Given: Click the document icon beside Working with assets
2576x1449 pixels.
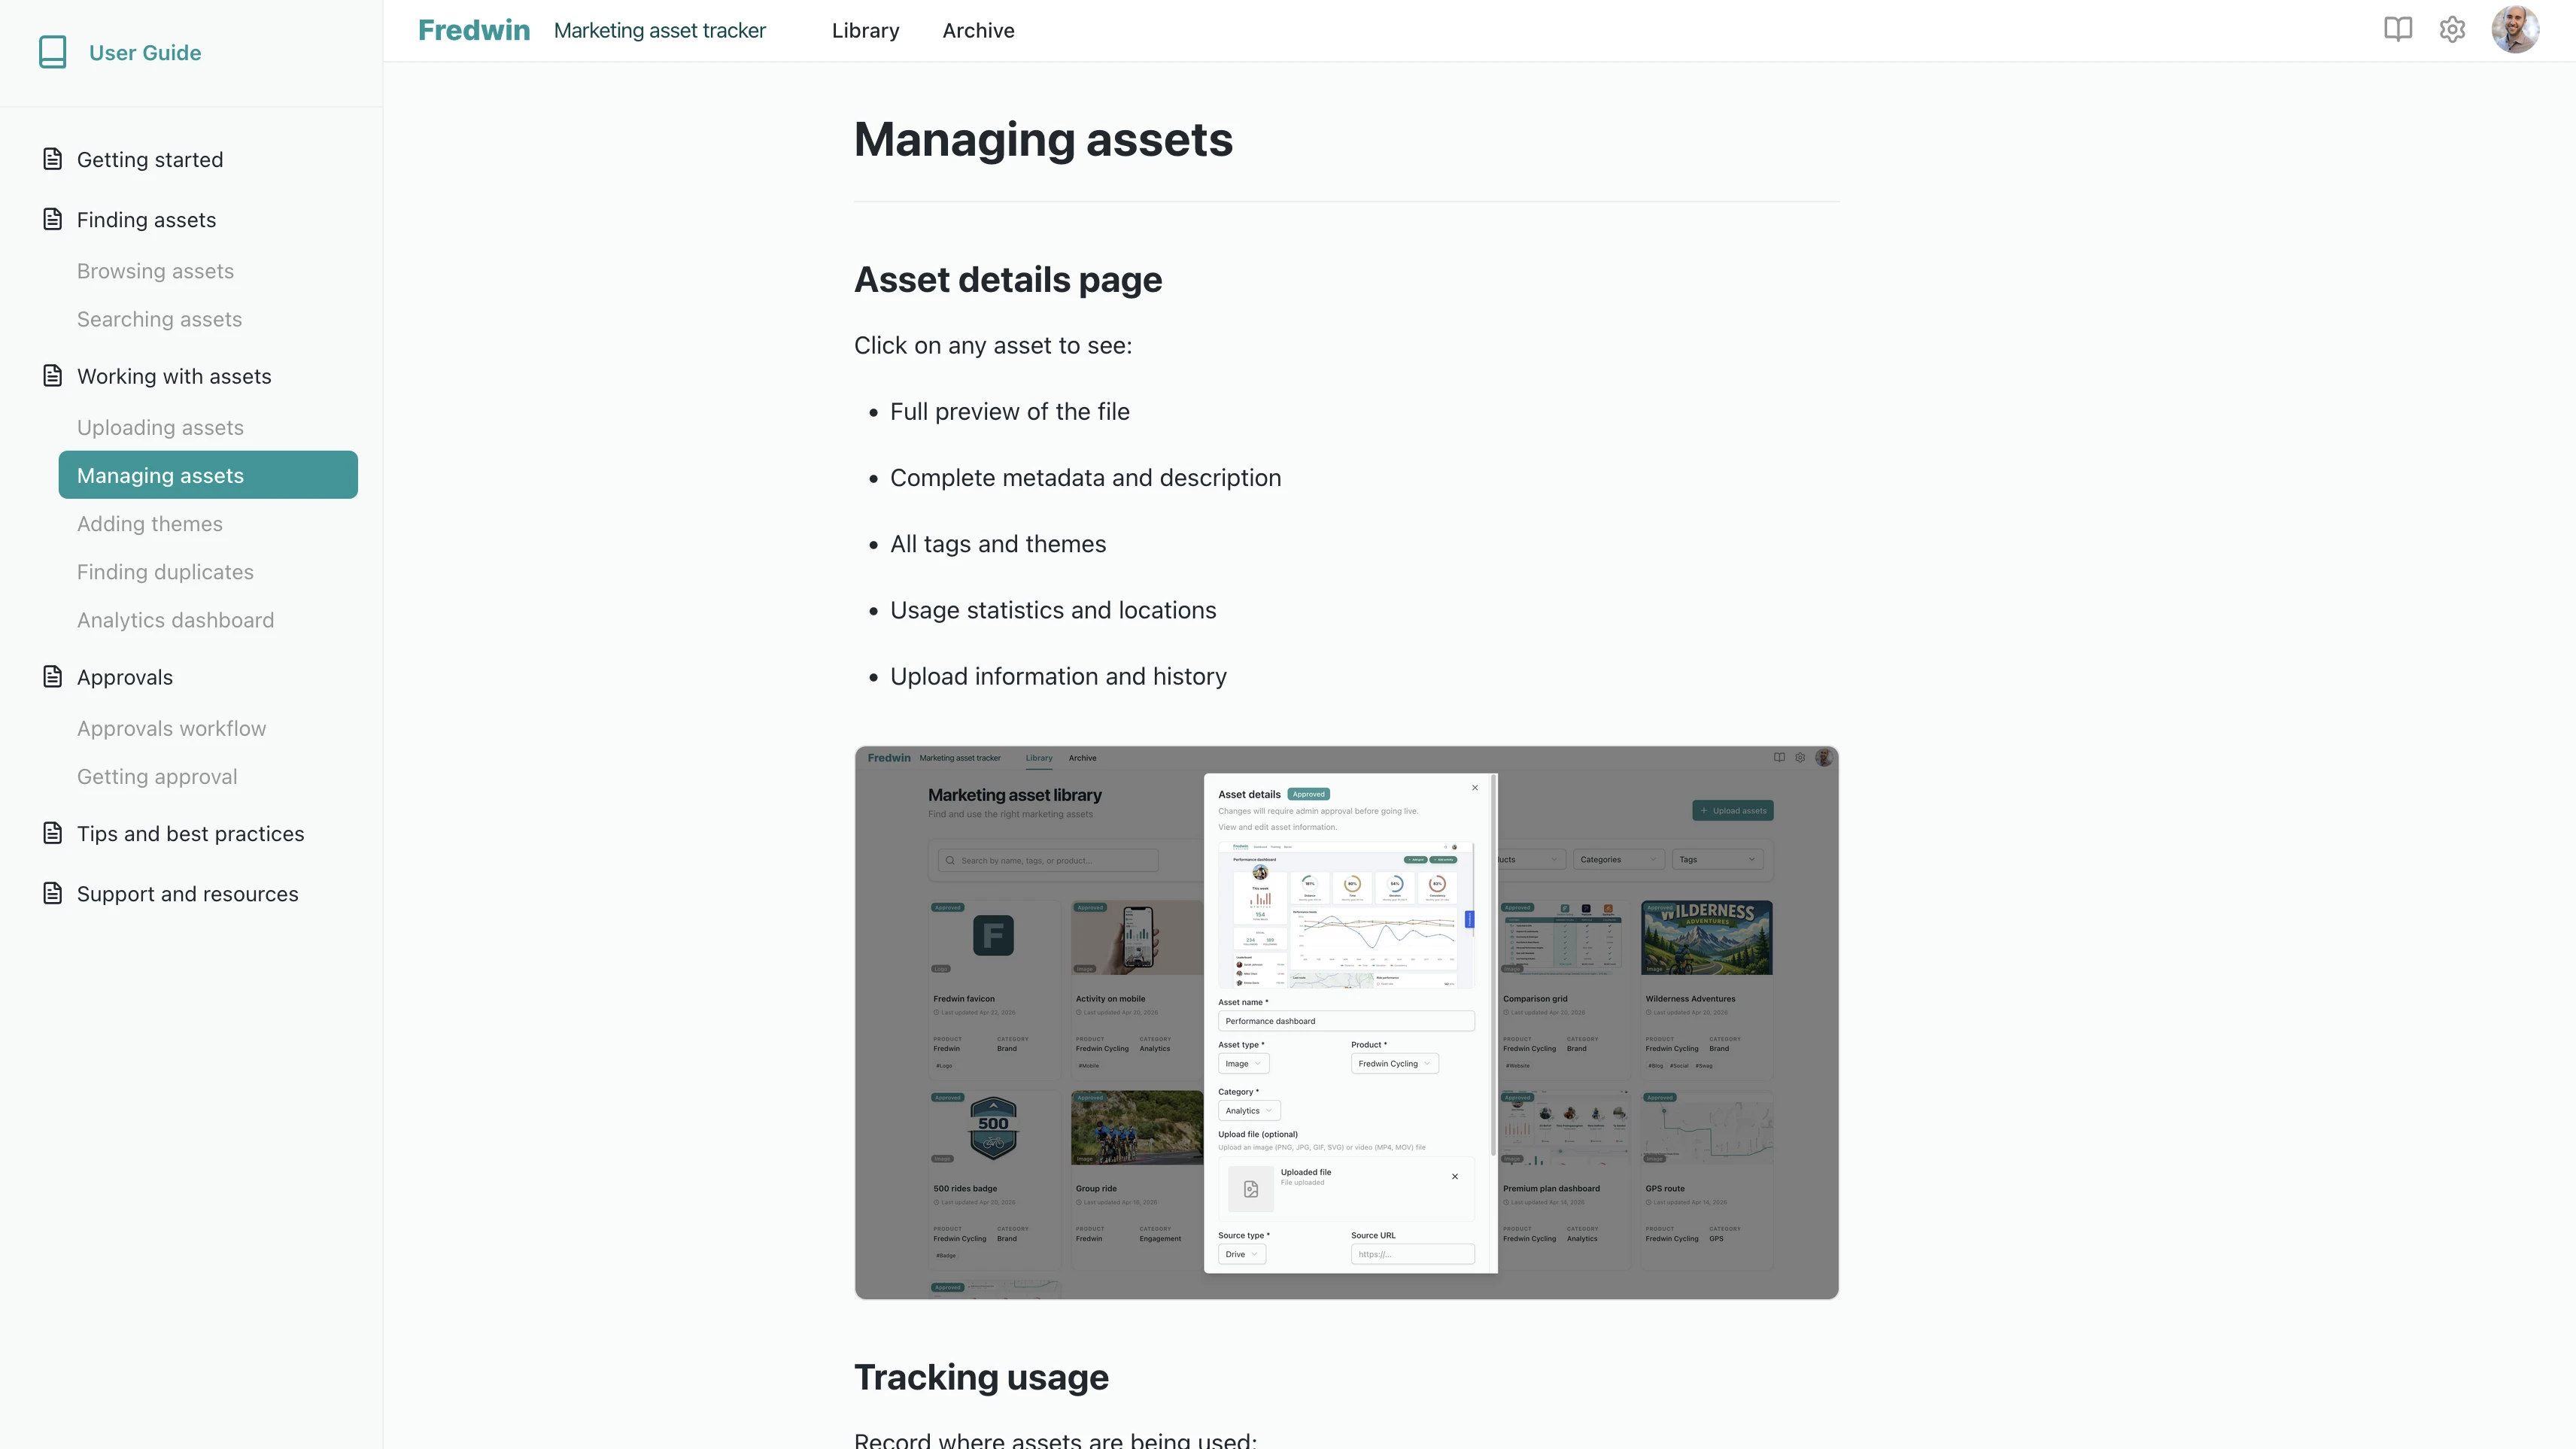Looking at the screenshot, I should point(53,375).
